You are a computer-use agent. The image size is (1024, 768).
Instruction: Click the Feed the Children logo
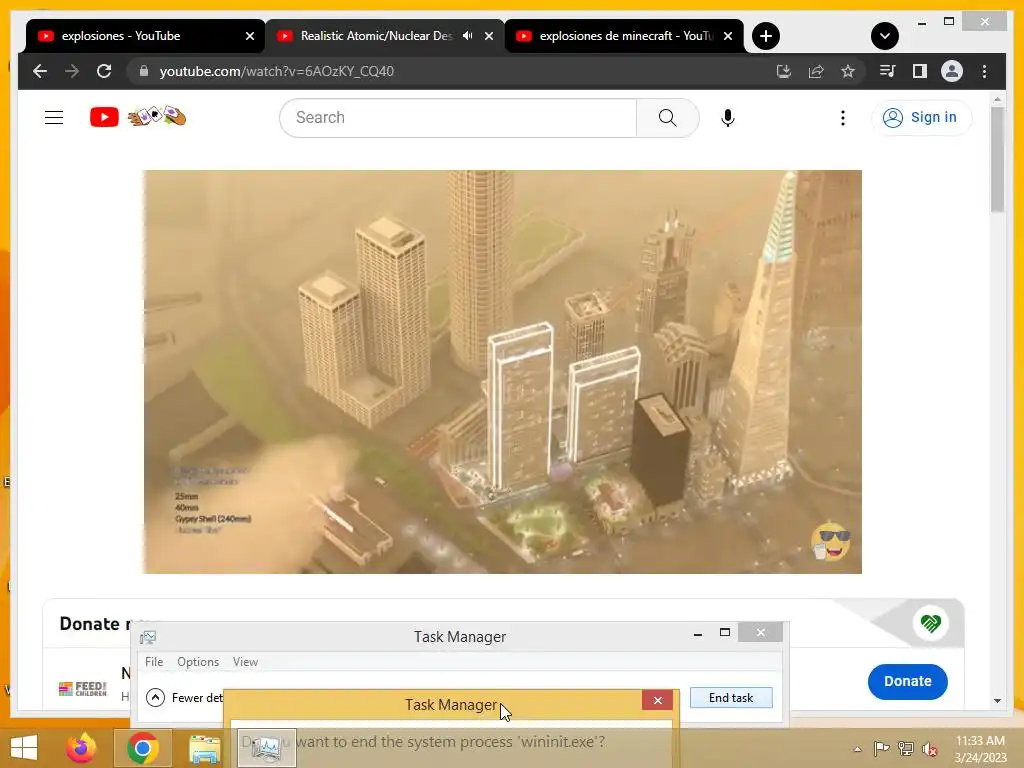click(83, 688)
